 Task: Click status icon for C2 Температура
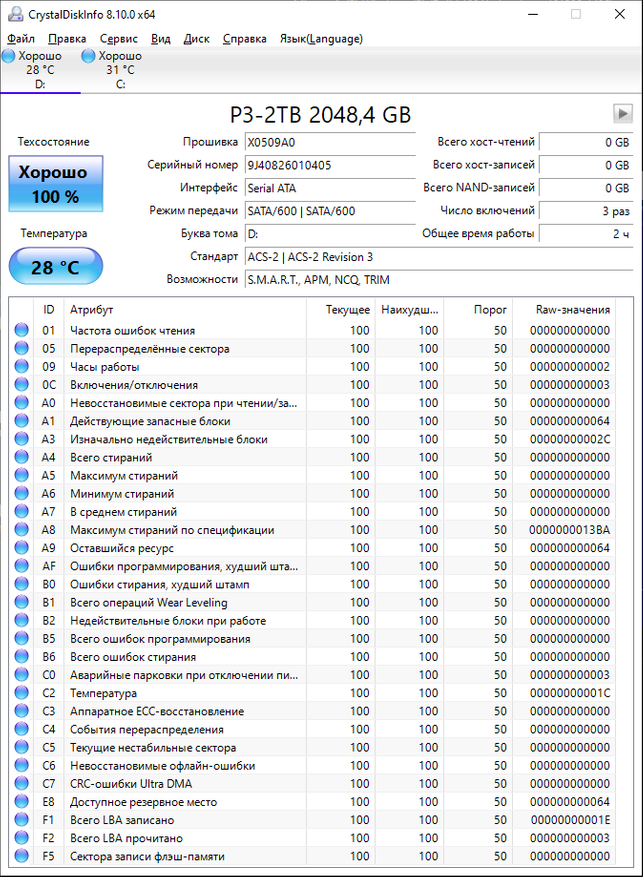22,692
